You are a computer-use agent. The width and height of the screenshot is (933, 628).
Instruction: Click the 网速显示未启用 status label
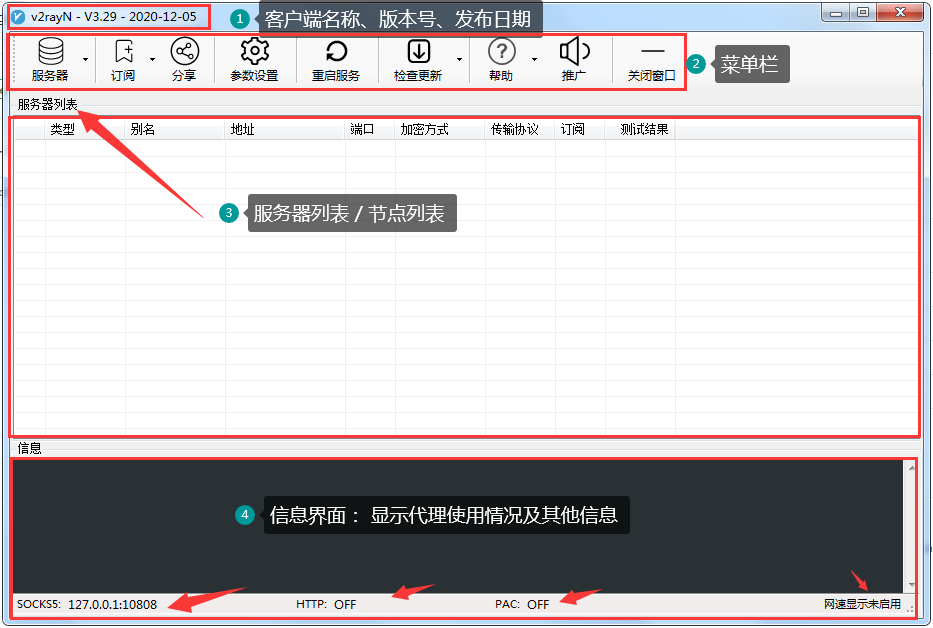[861, 605]
